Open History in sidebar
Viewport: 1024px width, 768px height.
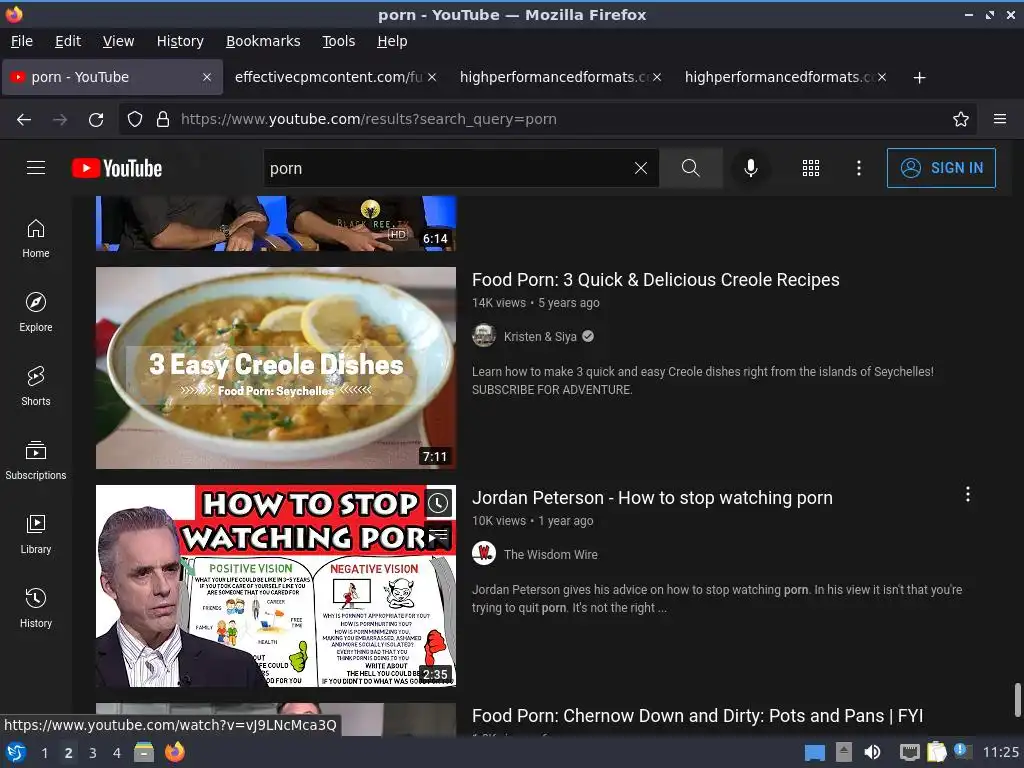(36, 608)
